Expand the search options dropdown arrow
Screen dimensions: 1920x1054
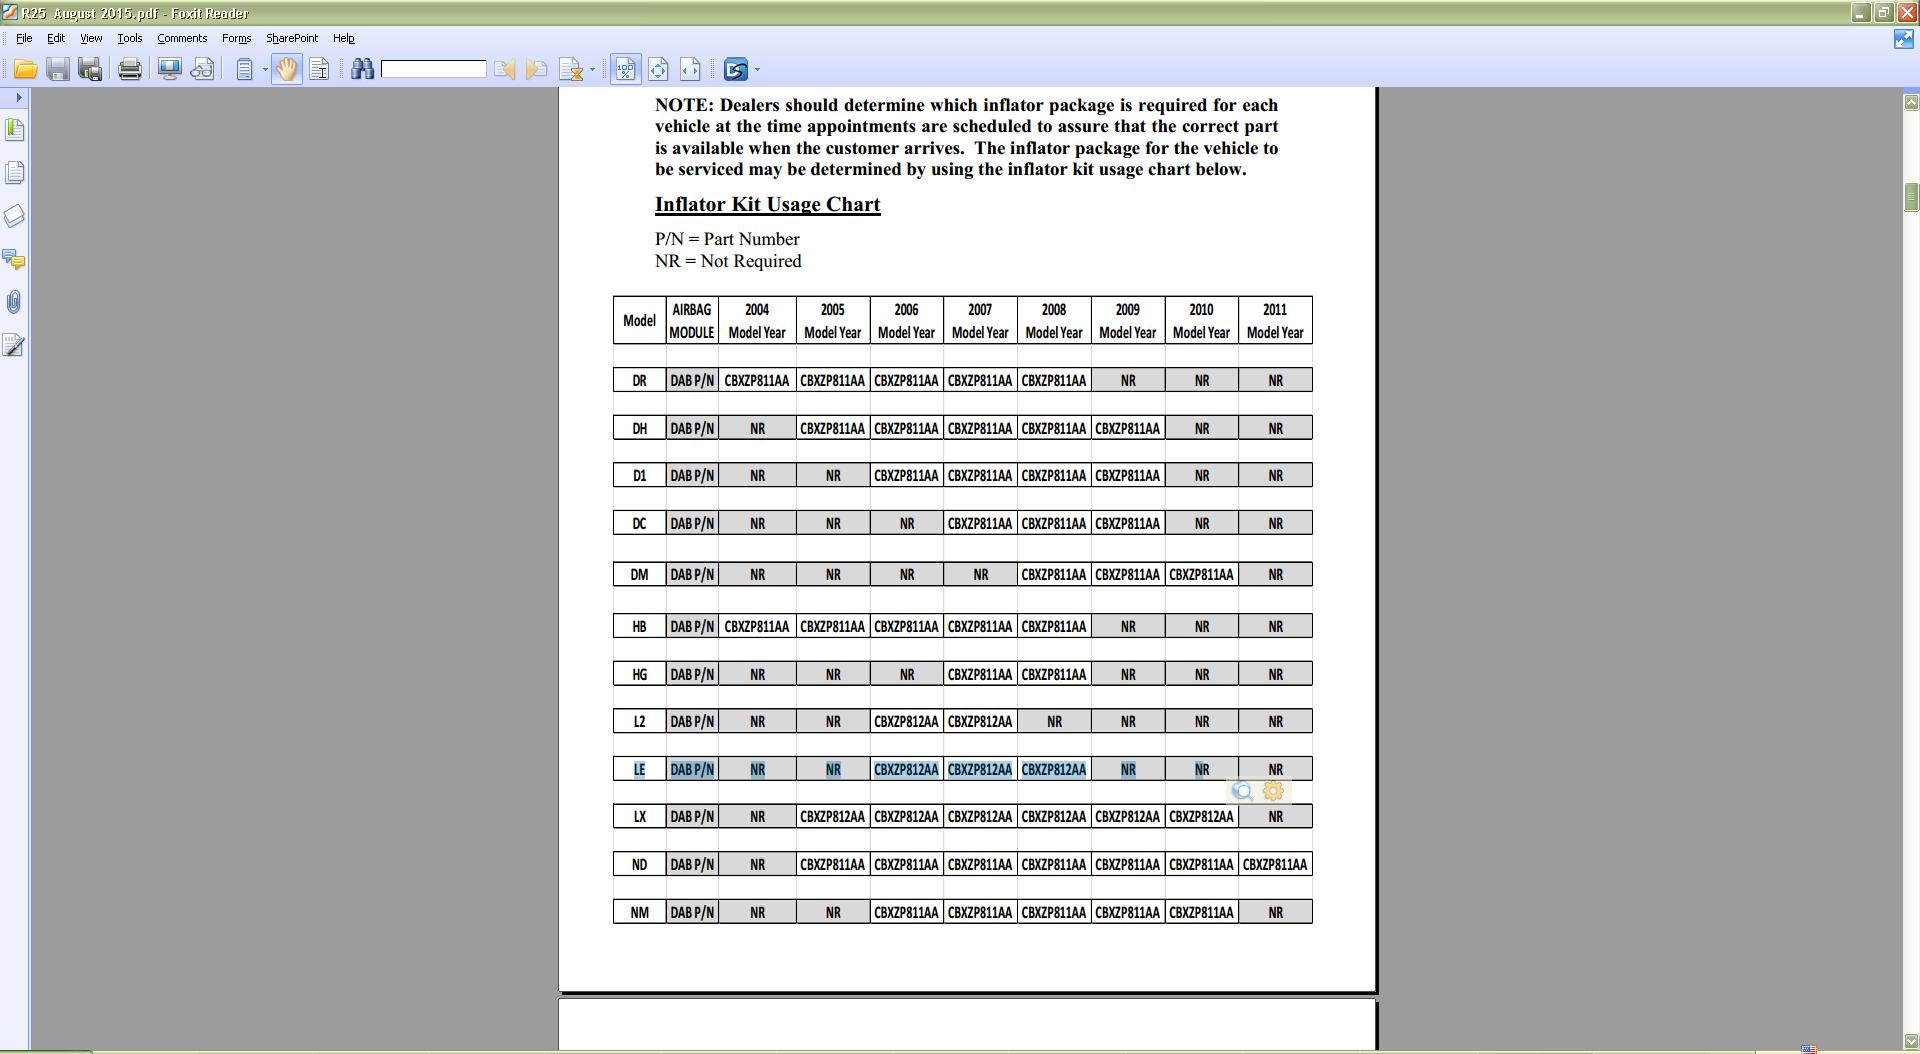click(x=592, y=70)
